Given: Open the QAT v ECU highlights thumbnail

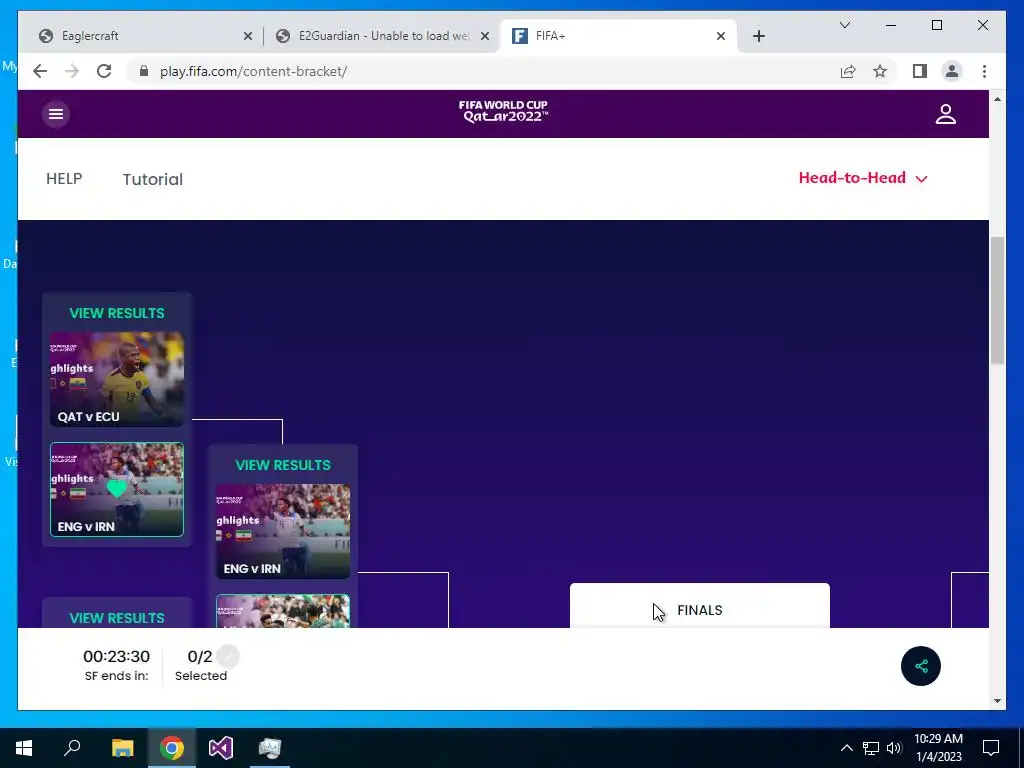Looking at the screenshot, I should click(117, 379).
